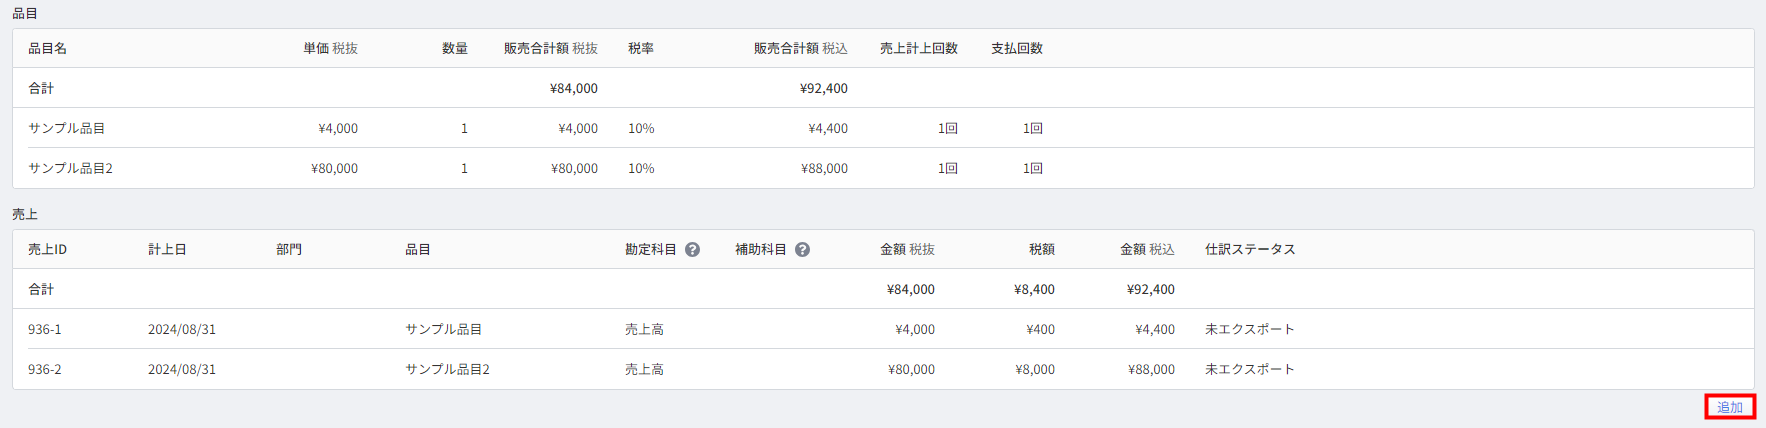This screenshot has height=428, width=1766.
Task: Click the 税率 column header
Action: point(641,48)
